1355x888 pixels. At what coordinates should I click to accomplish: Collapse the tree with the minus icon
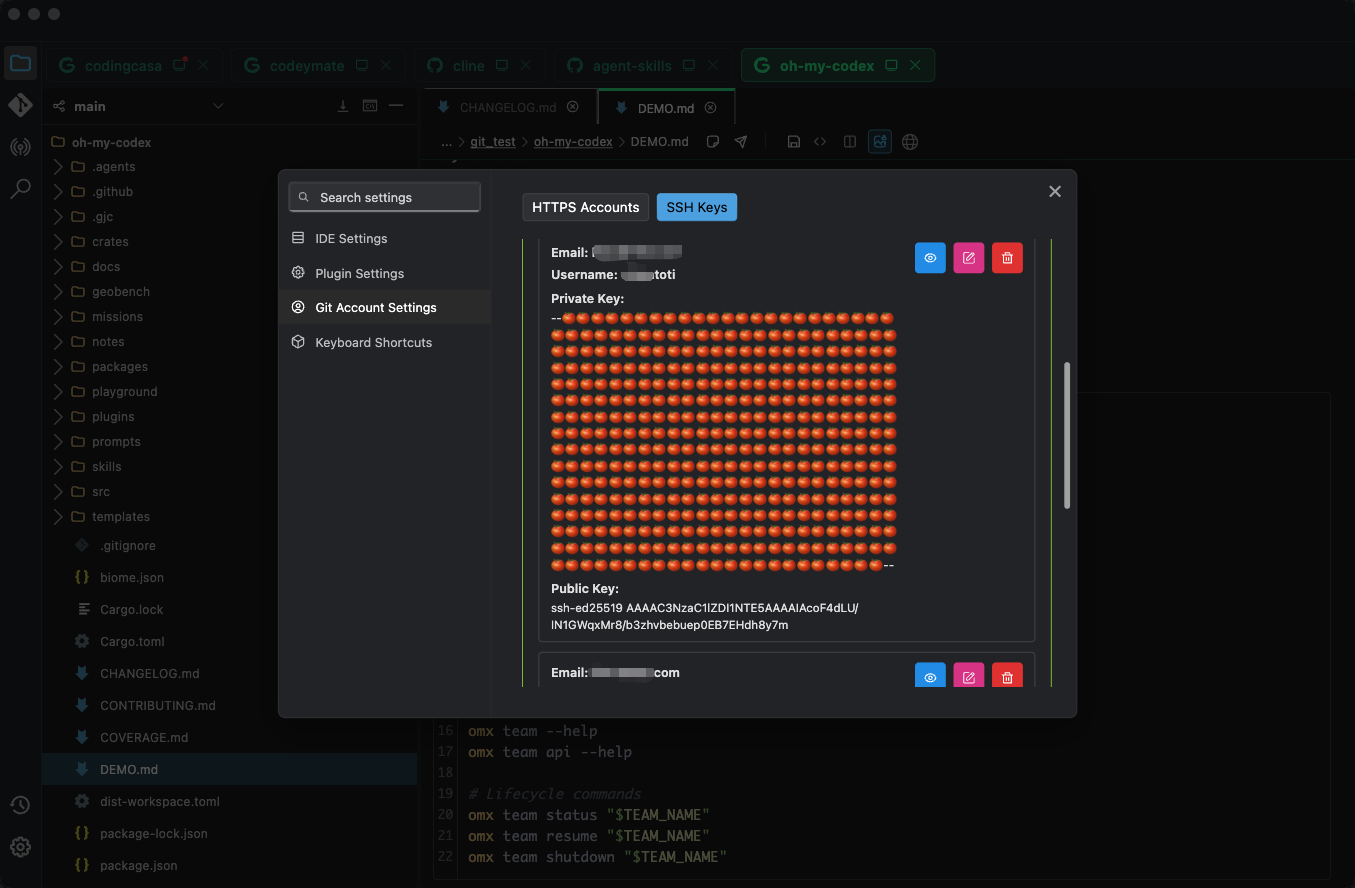pos(396,106)
